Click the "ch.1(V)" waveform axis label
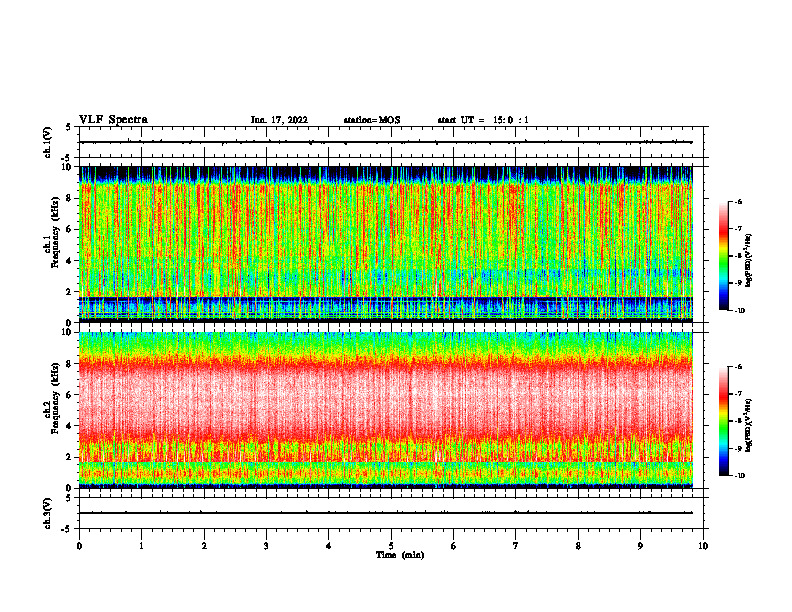Viewport: 792px width, 612px height. pos(48,142)
